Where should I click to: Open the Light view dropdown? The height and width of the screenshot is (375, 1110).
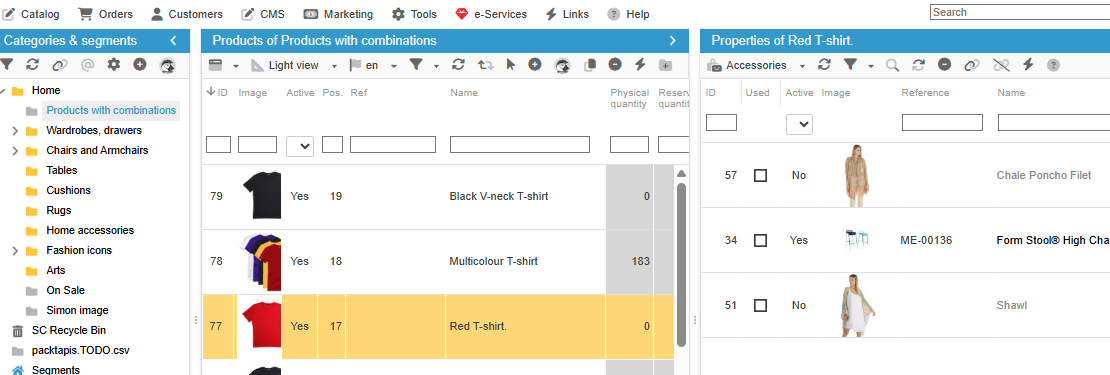click(x=294, y=65)
